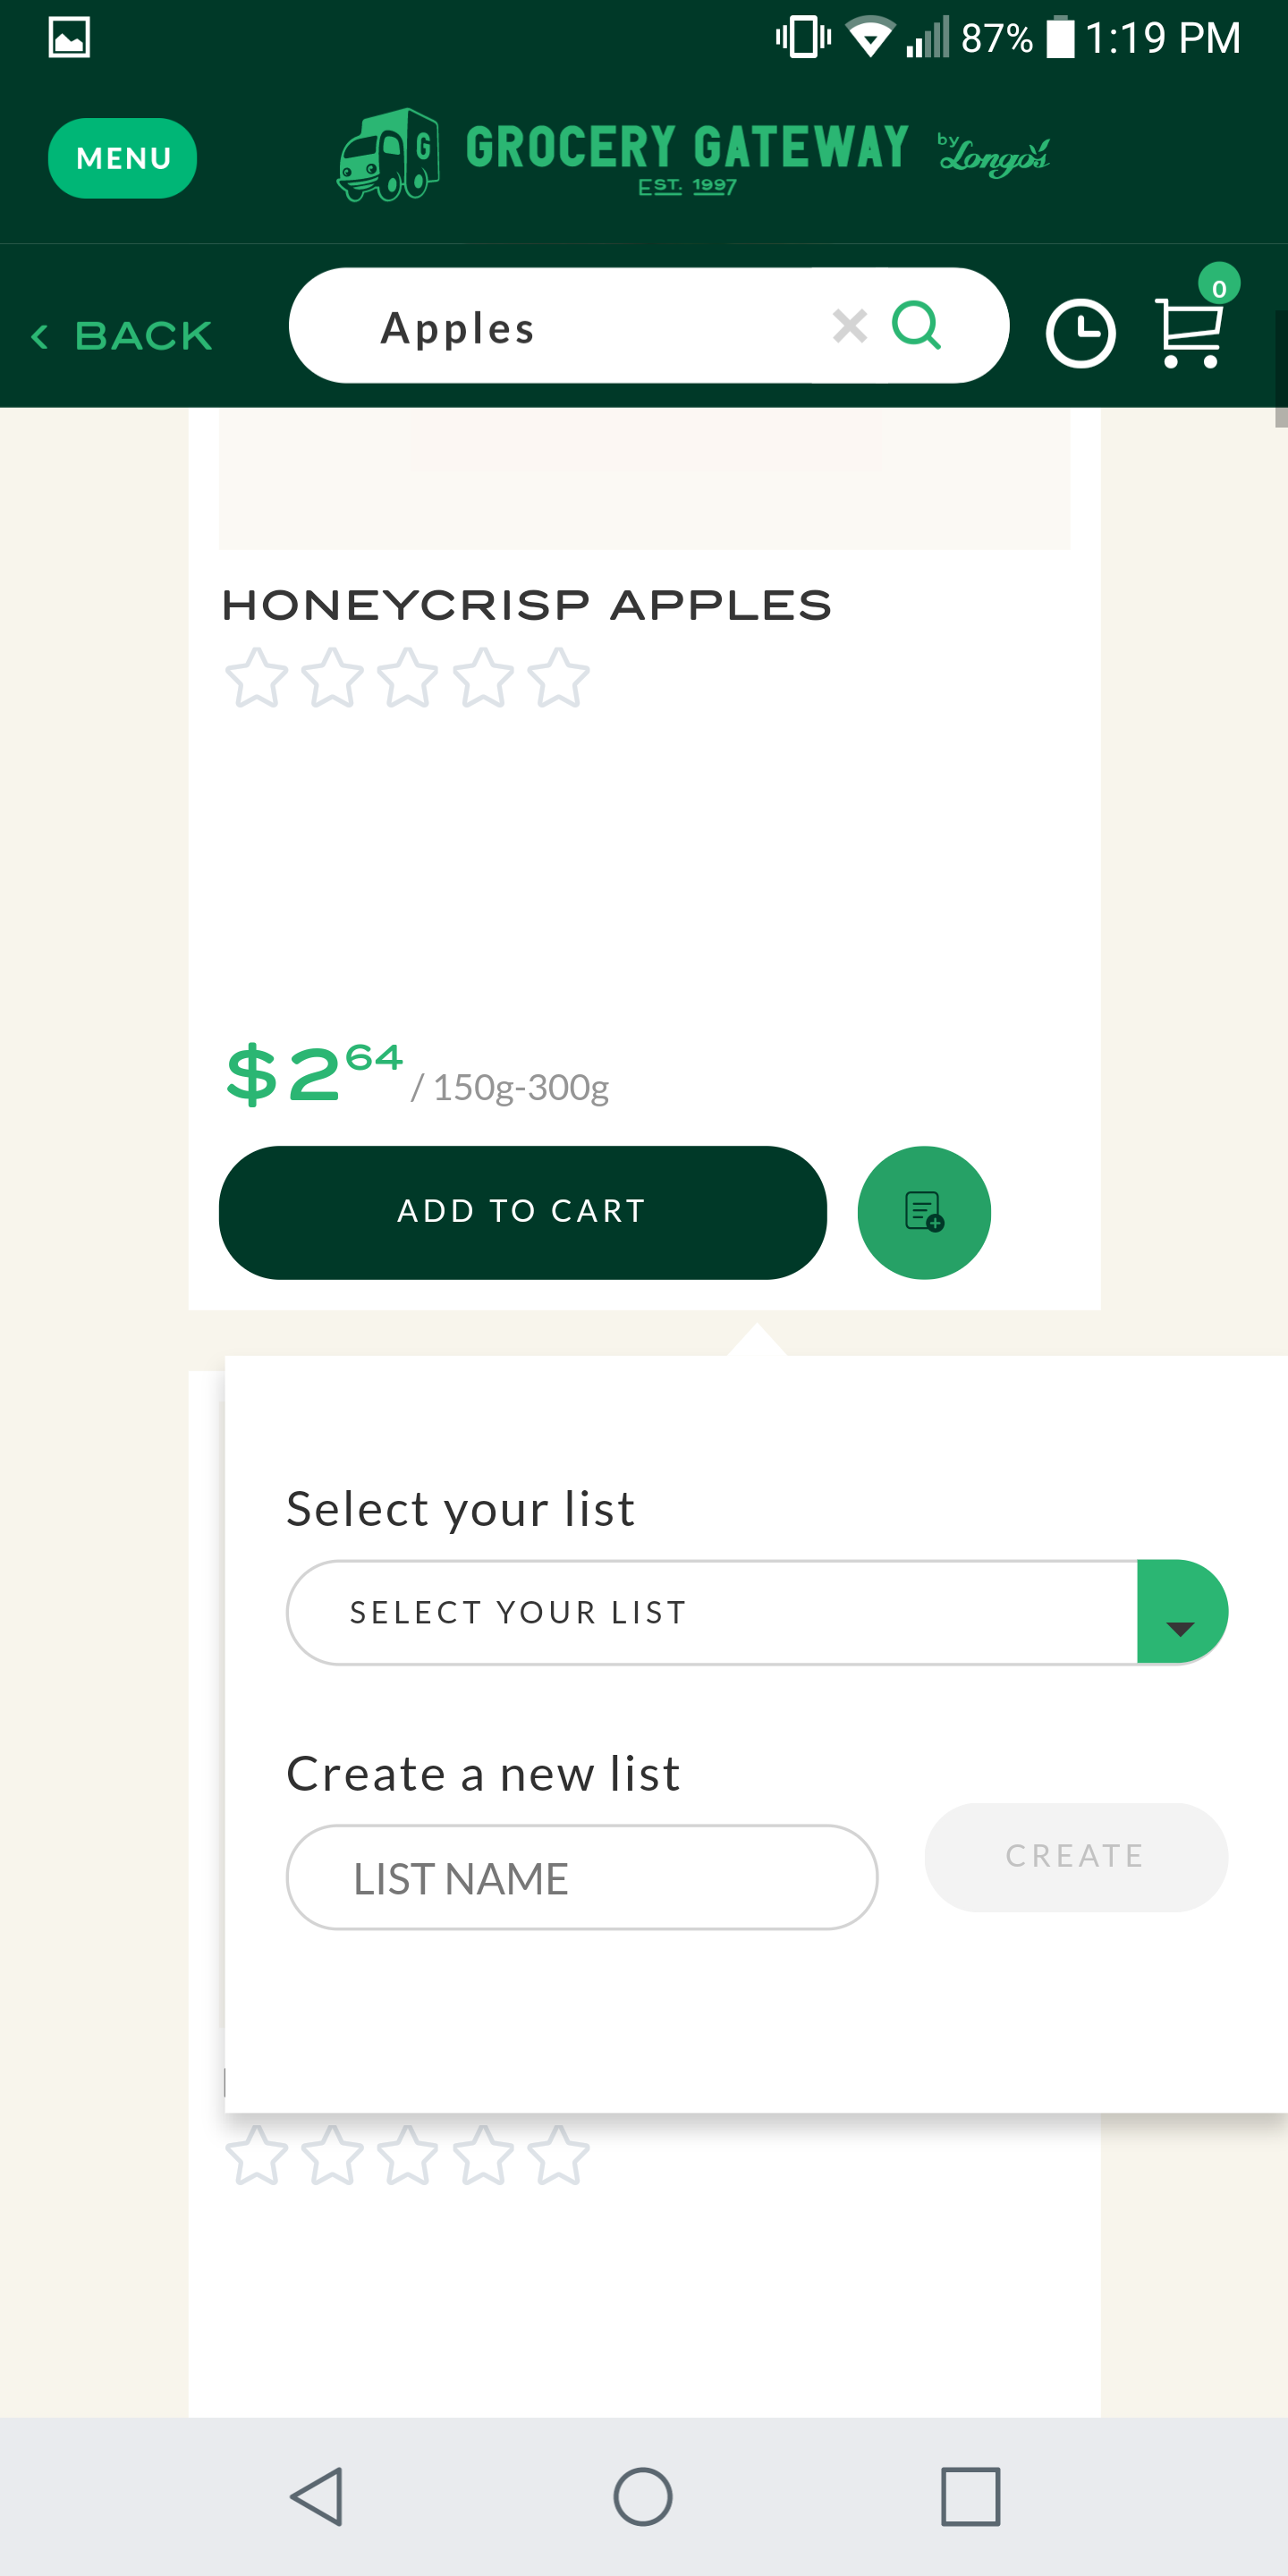1288x2576 pixels.
Task: Focus the LIST NAME input field
Action: 582,1877
